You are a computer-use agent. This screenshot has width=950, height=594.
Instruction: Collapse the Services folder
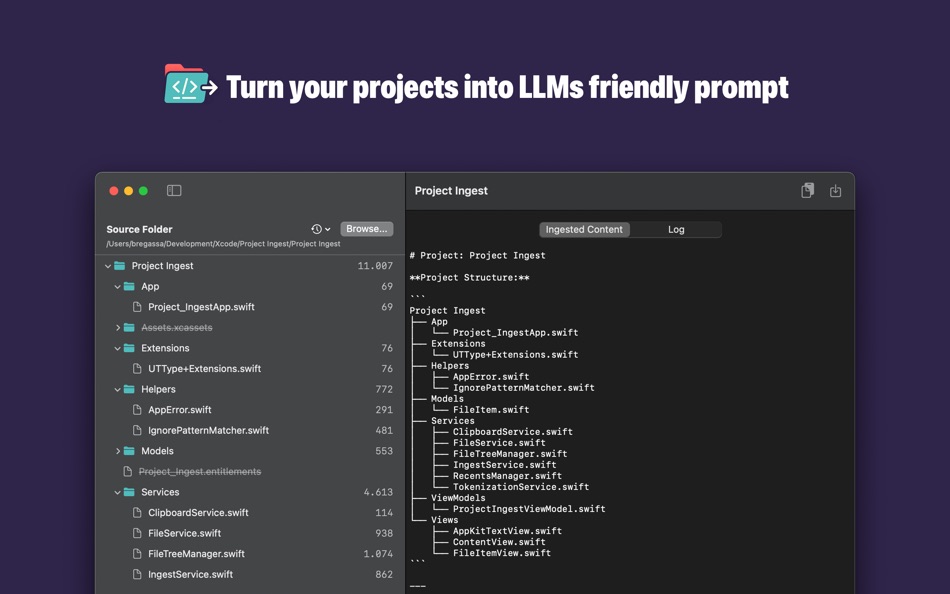[118, 492]
